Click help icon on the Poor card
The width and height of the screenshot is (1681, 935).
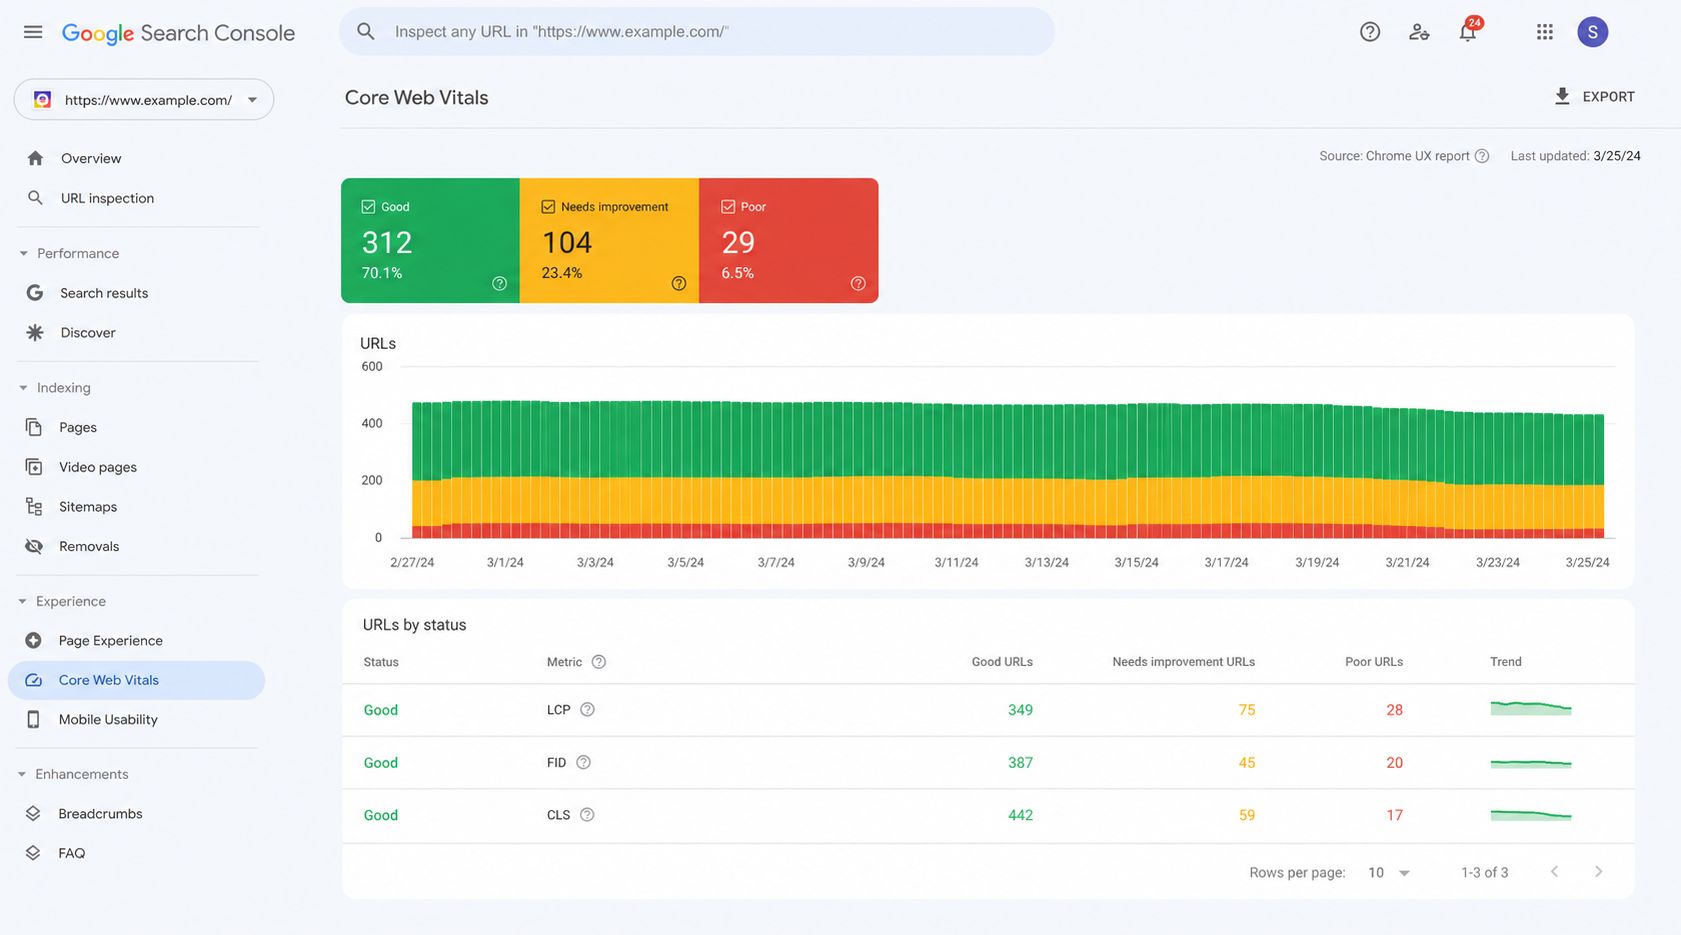point(858,284)
